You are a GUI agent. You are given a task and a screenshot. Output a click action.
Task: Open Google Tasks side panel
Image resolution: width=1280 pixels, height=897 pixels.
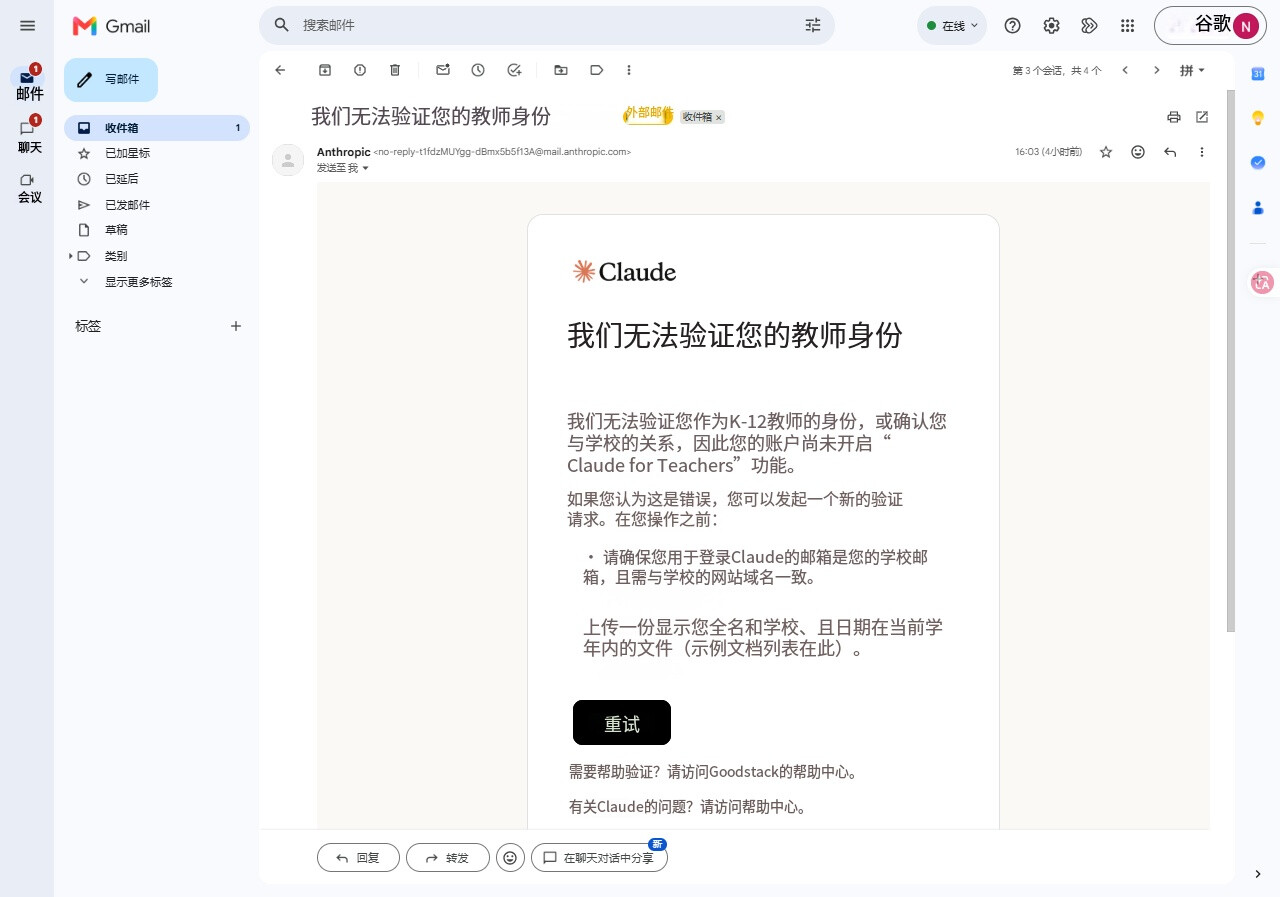pos(1258,162)
